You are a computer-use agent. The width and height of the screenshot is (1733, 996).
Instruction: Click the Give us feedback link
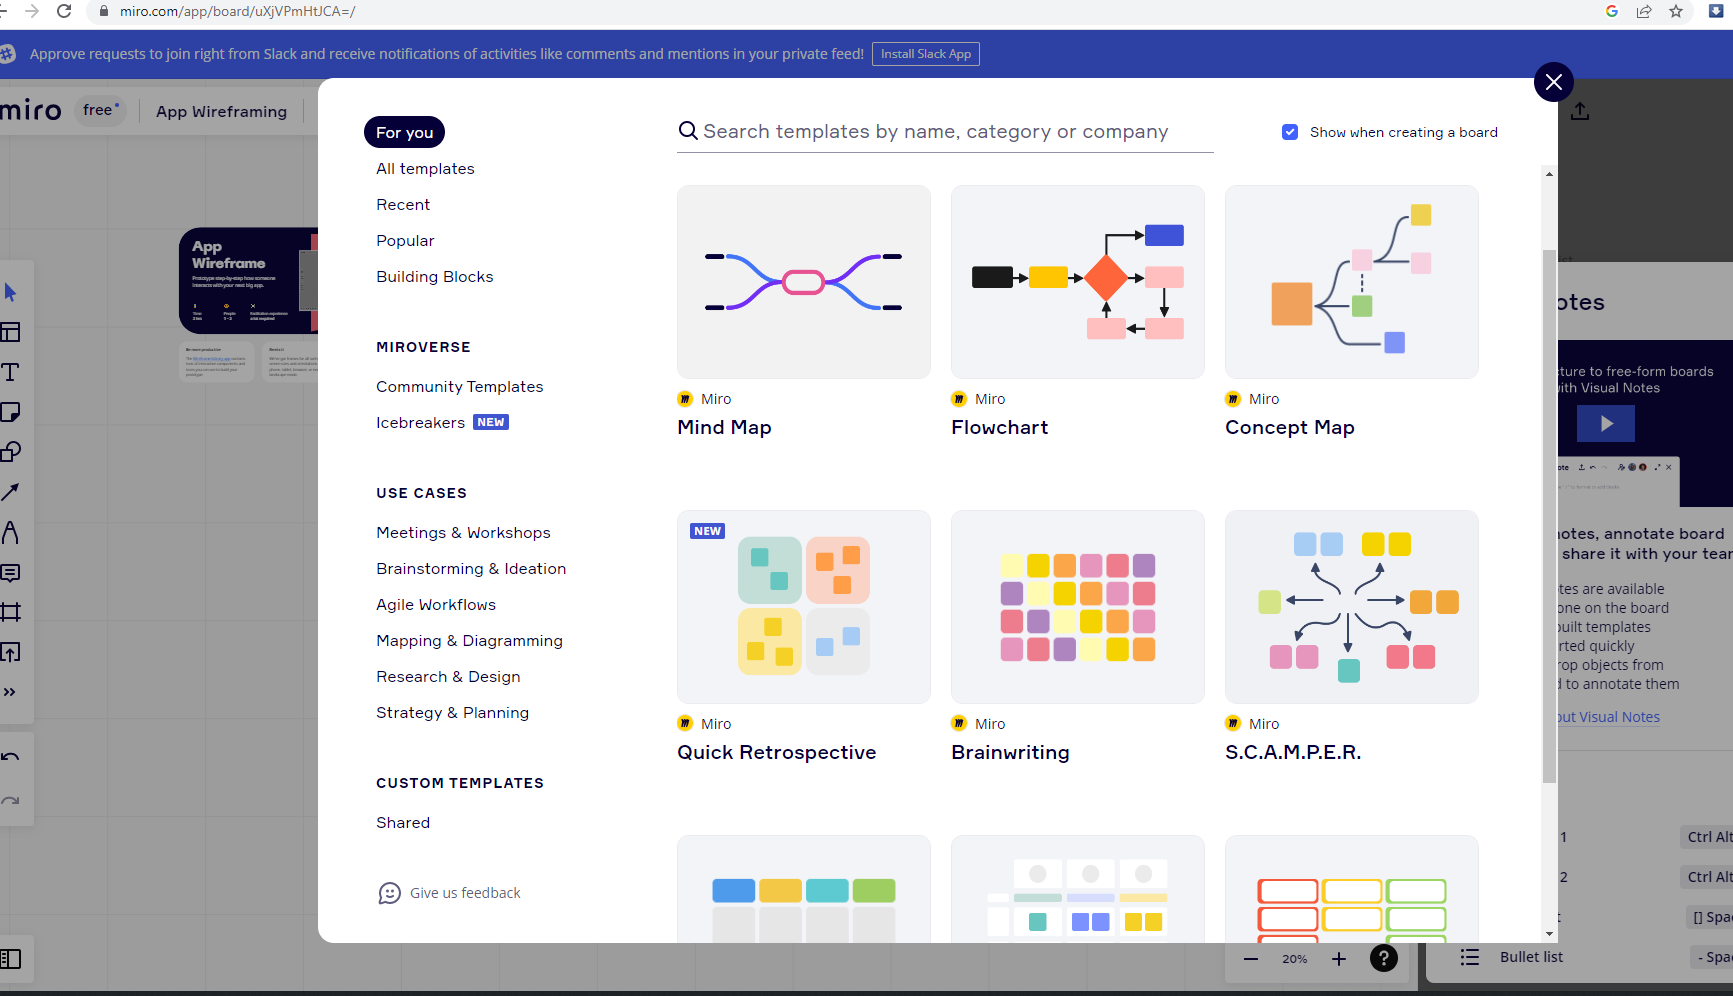coord(465,893)
